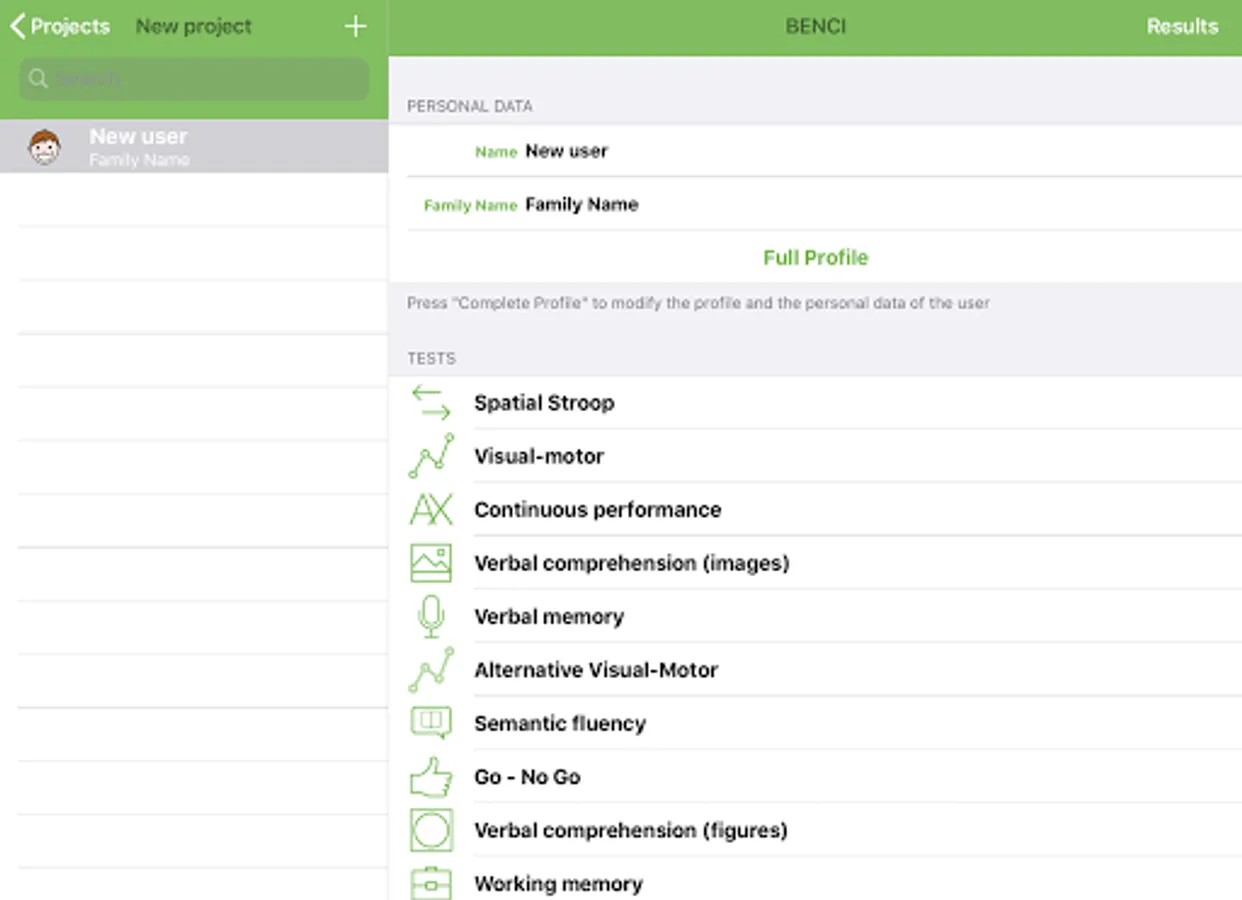This screenshot has height=900, width=1242.
Task: Select the Visual-motor line graph icon
Action: [431, 456]
